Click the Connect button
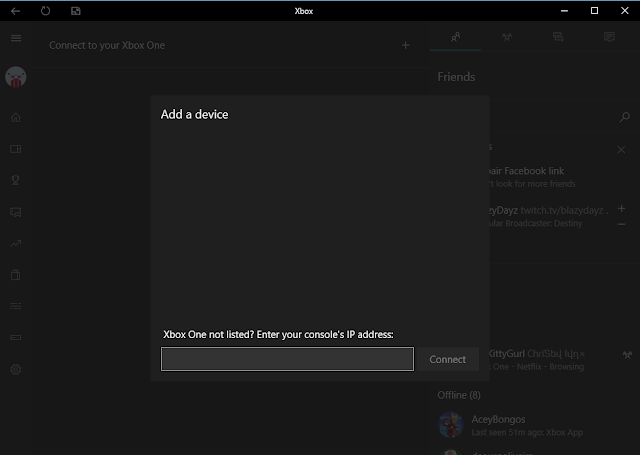This screenshot has width=640, height=455. pos(447,359)
